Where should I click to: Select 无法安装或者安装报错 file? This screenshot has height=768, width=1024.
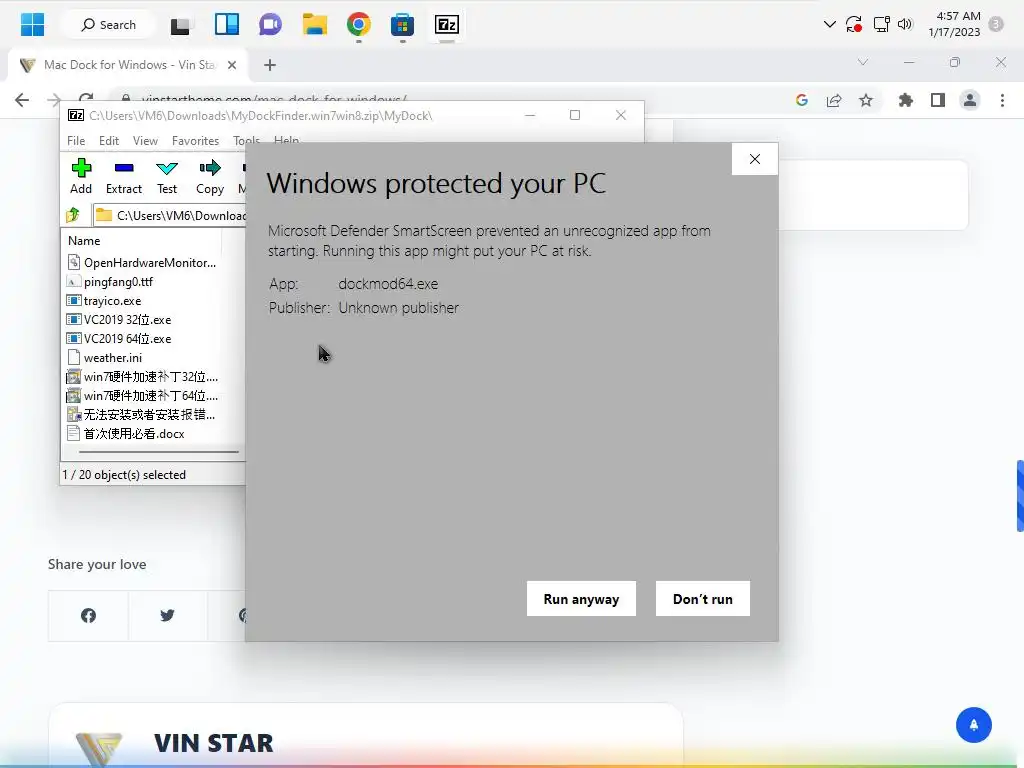click(142, 415)
